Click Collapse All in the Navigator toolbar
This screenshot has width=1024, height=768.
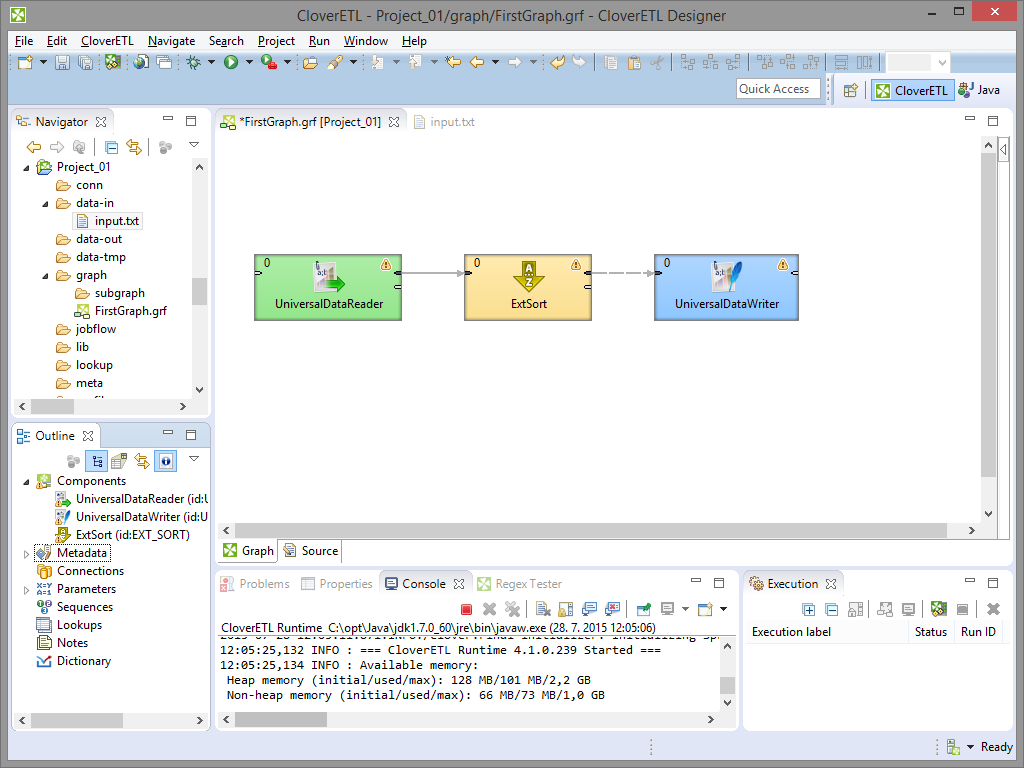tap(112, 147)
